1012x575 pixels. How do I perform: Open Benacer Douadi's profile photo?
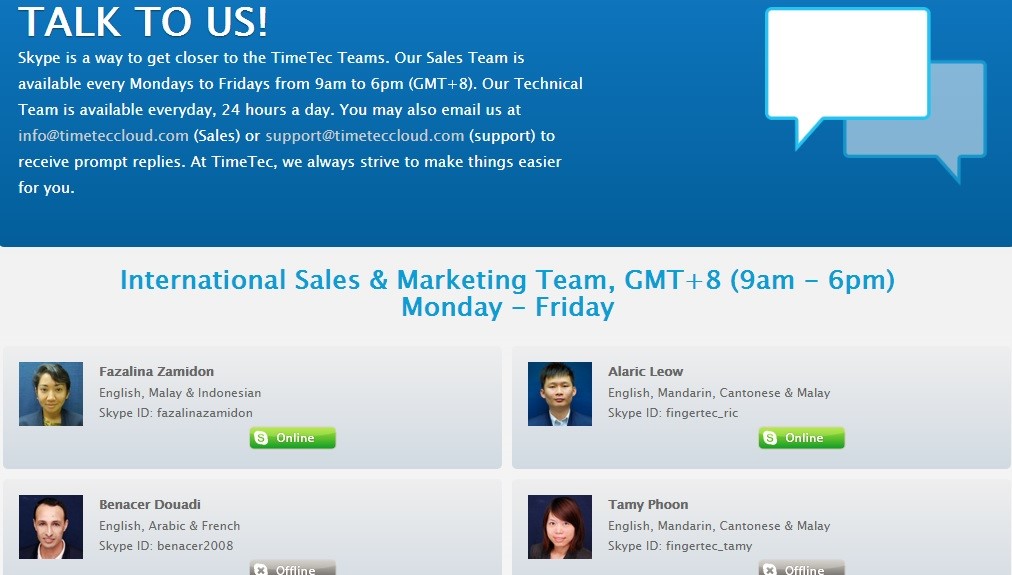[51, 527]
